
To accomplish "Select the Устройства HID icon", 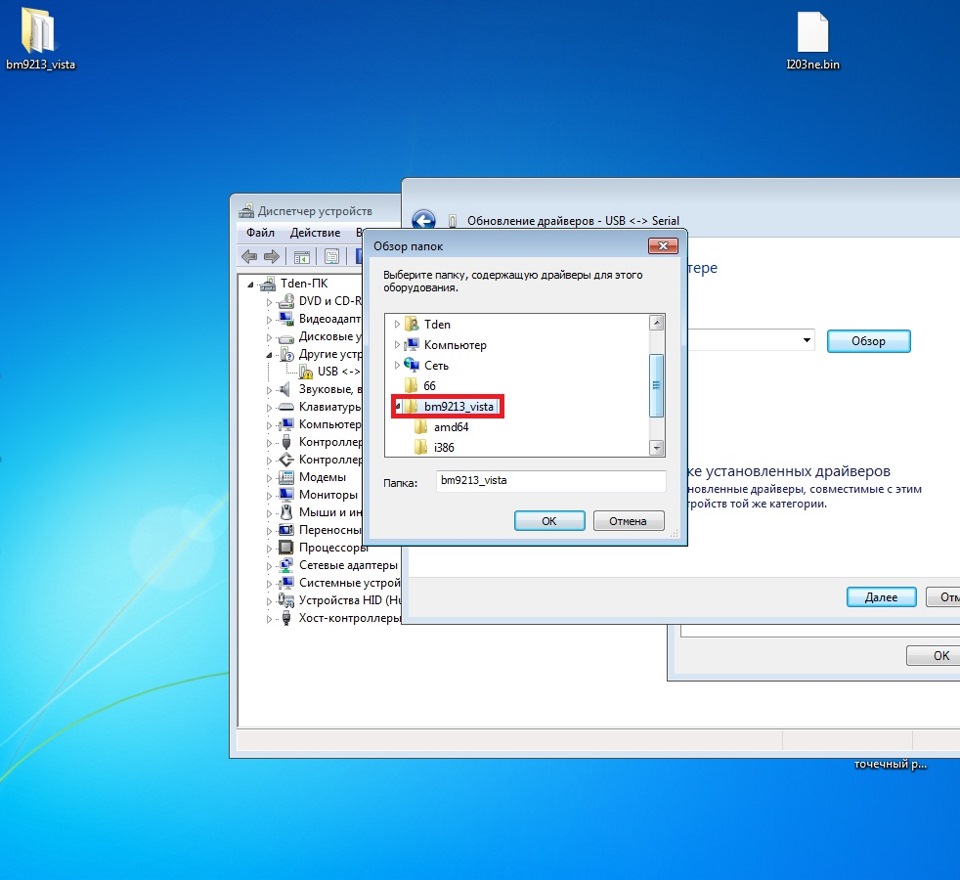I will [x=286, y=600].
